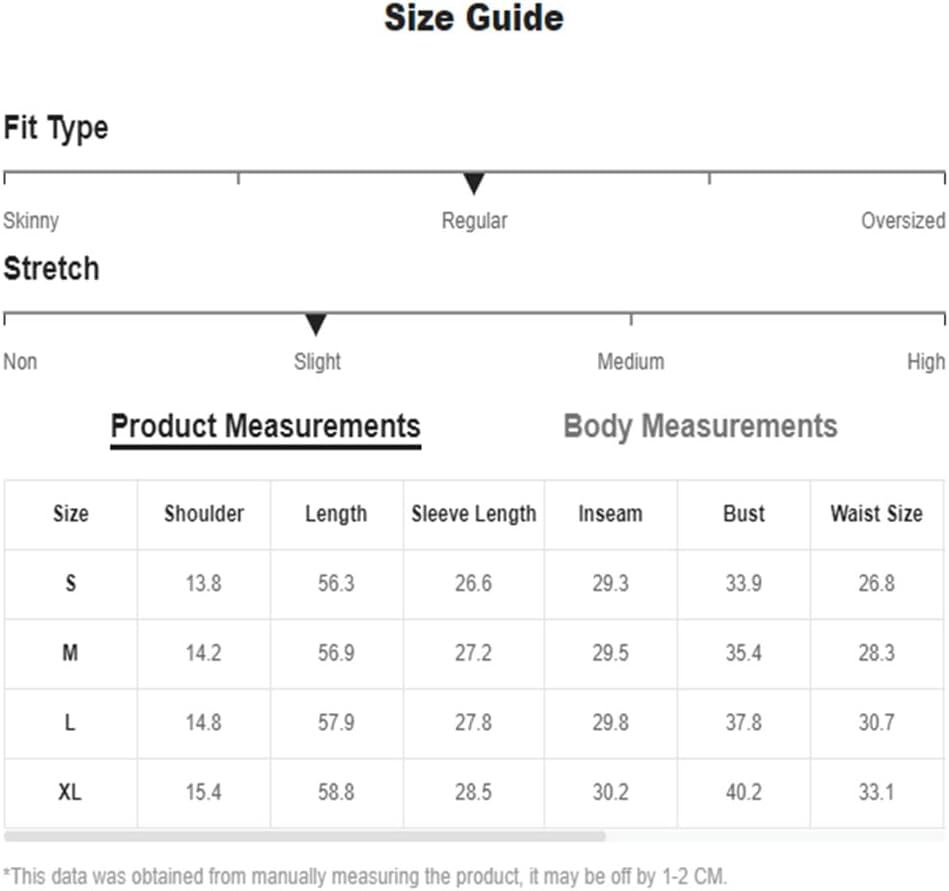949x891 pixels.
Task: Click the High stretch label
Action: (925, 362)
